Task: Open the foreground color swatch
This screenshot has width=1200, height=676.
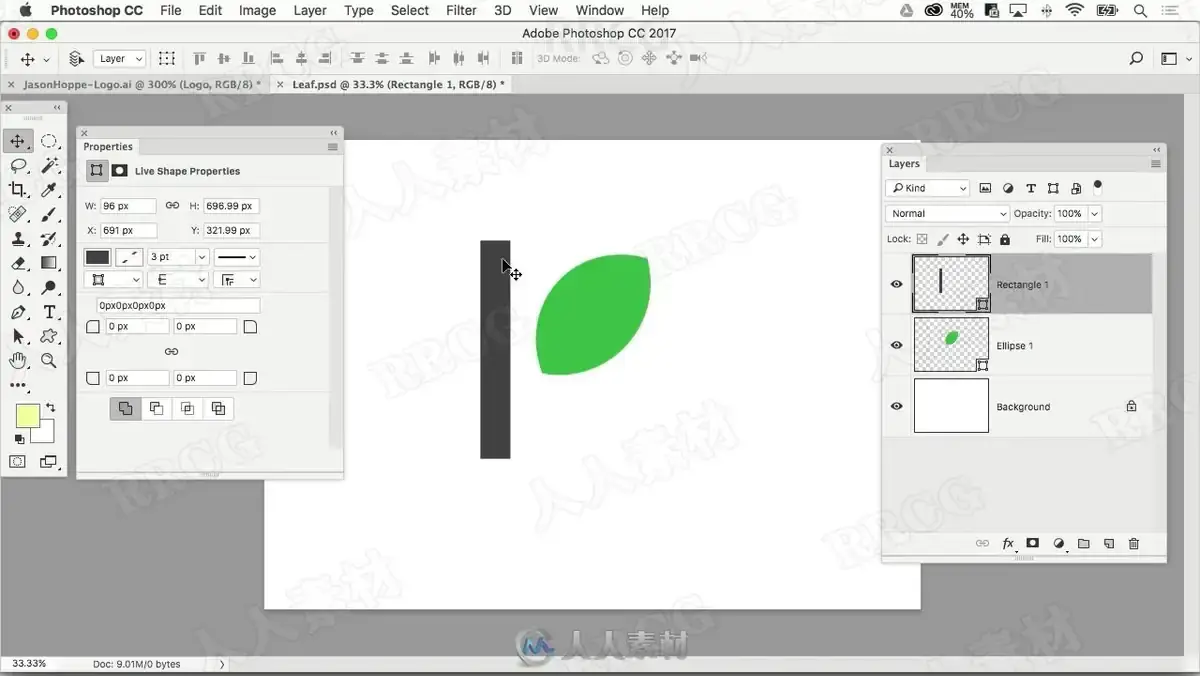Action: (27, 416)
